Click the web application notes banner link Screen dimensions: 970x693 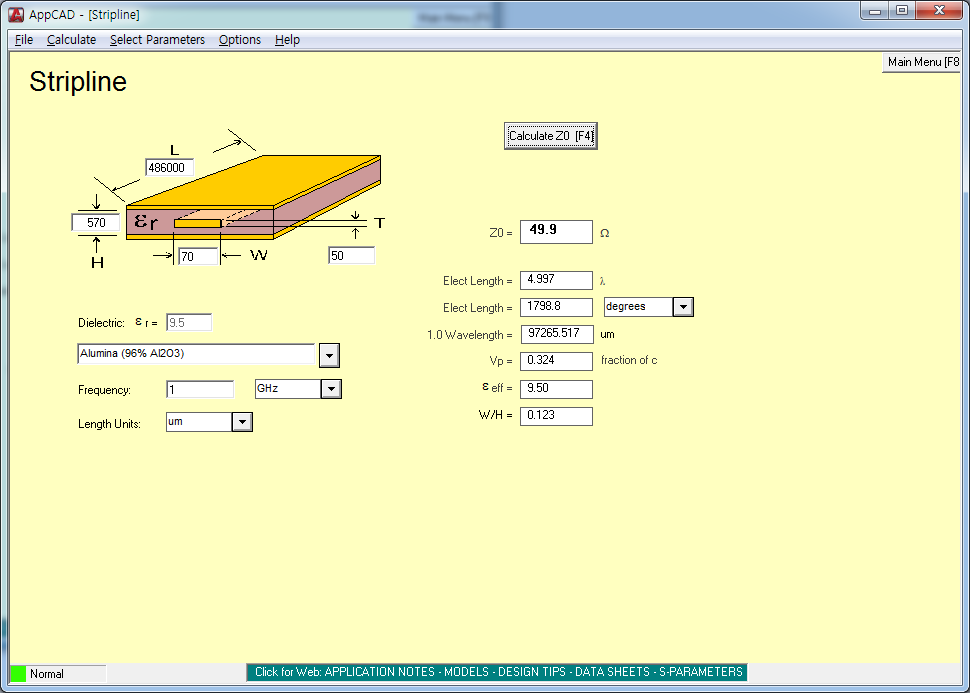[497, 672]
